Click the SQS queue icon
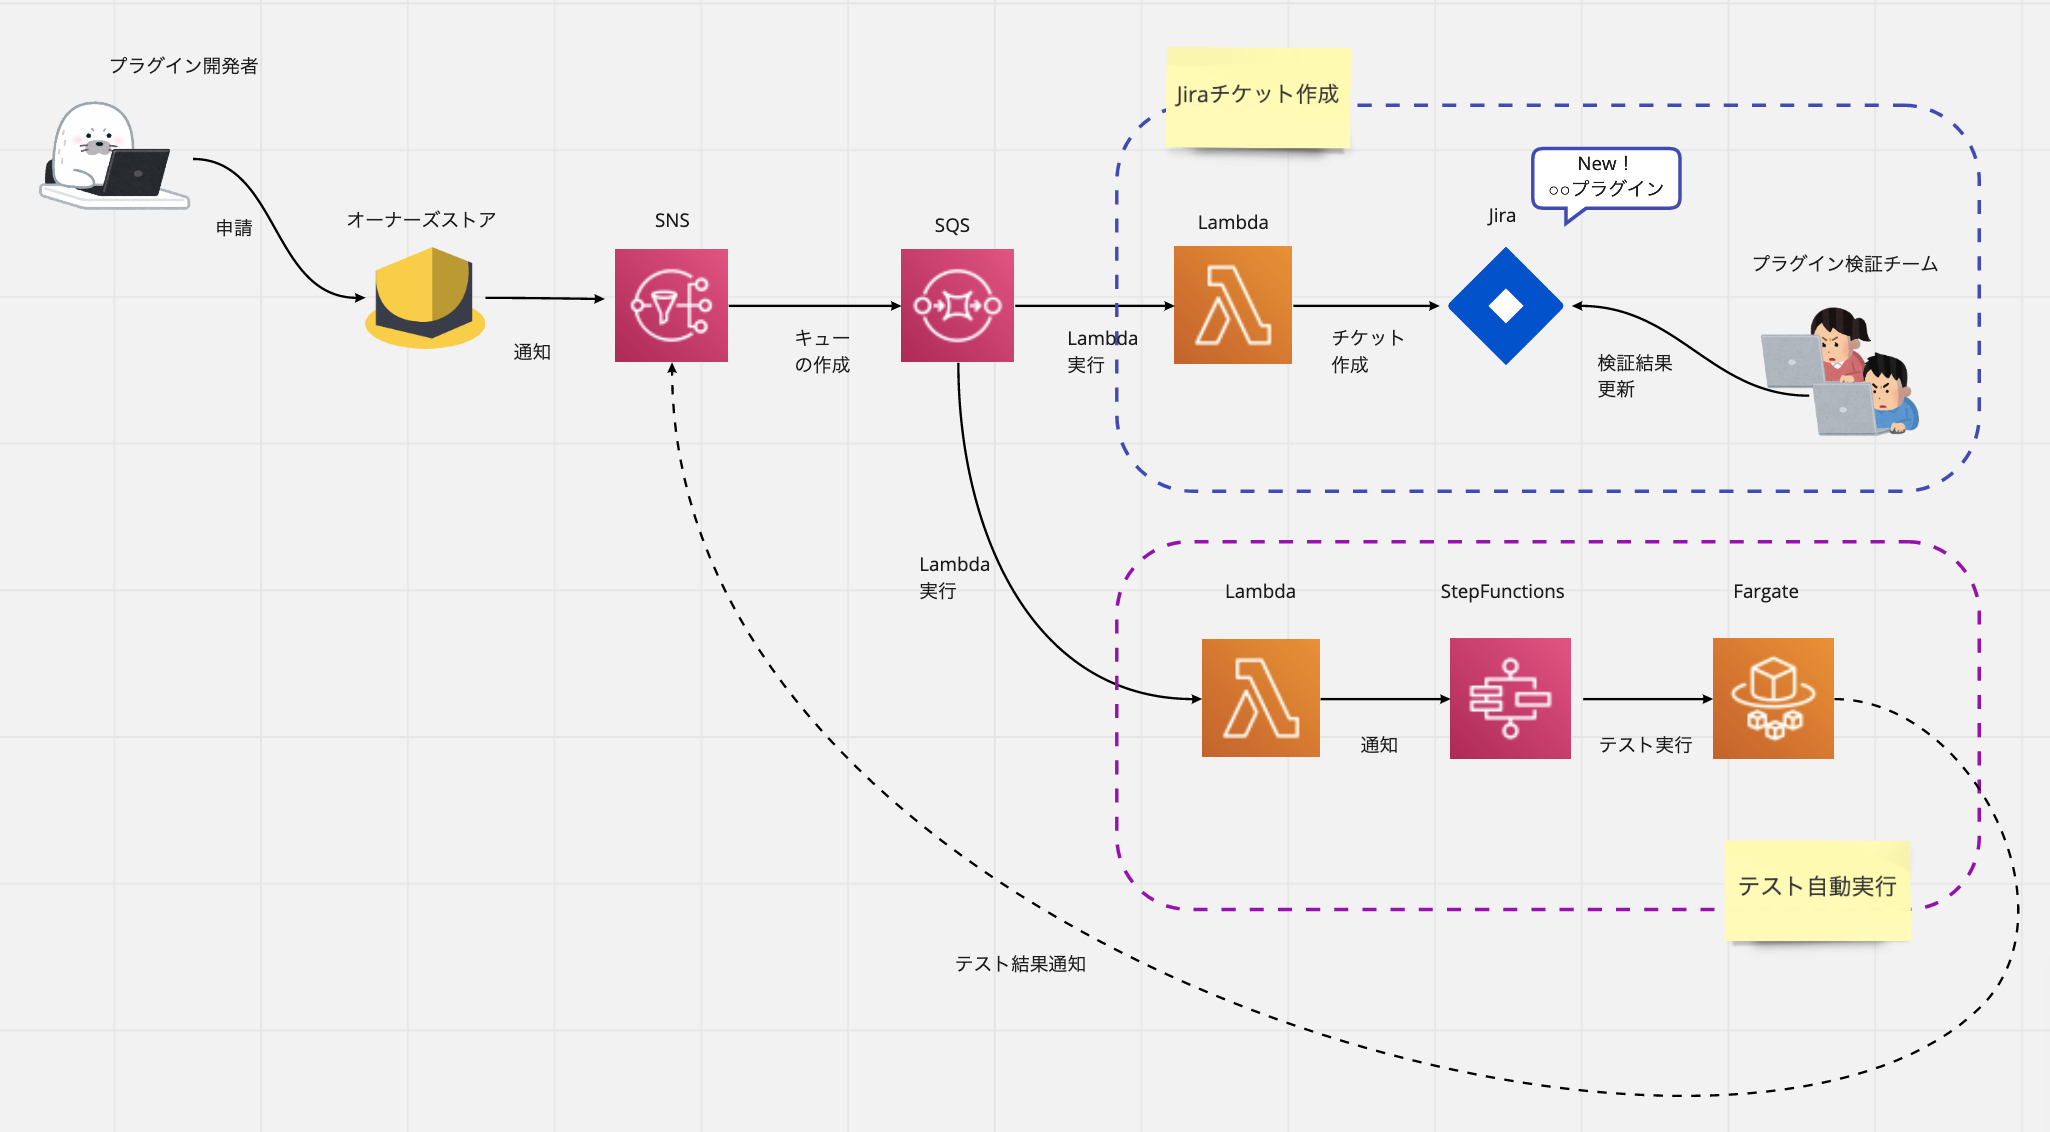2050x1132 pixels. (957, 305)
